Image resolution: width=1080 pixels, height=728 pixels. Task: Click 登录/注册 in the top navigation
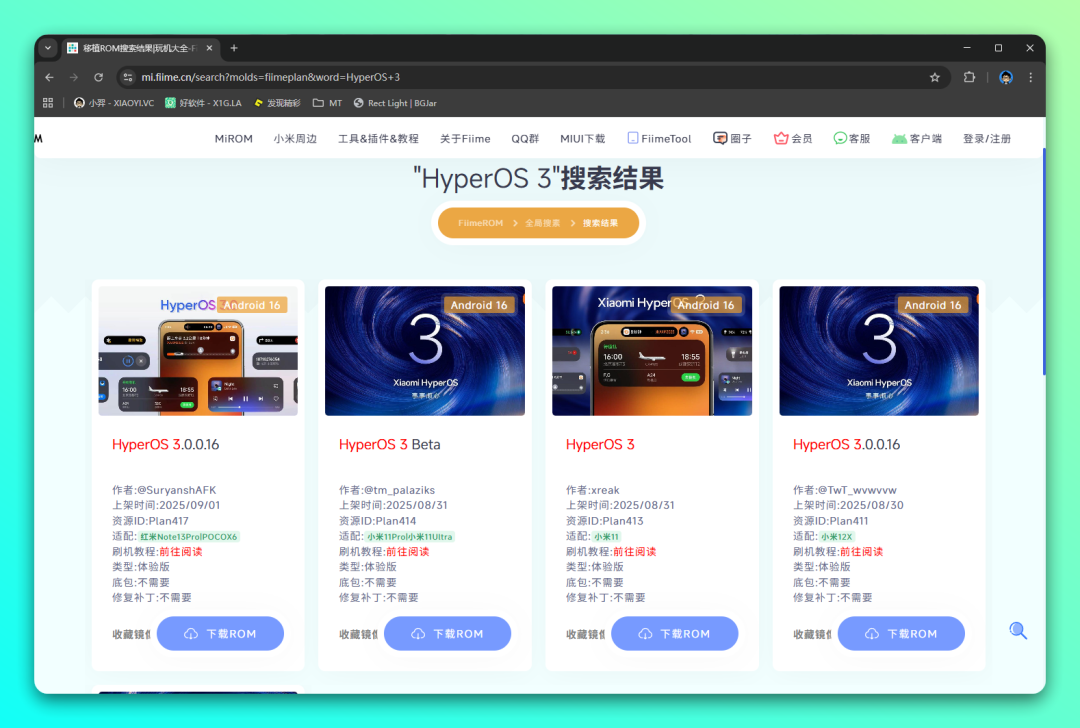pos(986,139)
